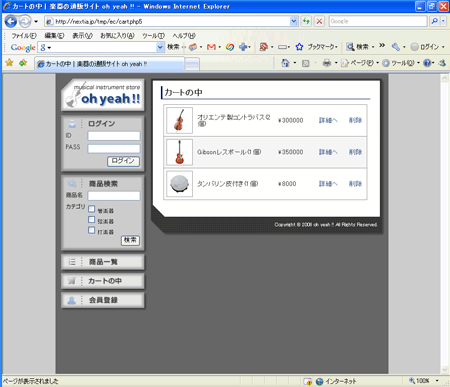Expand the search provider options dropdown
Image resolution: width=450 pixels, height=387 pixels.
click(443, 21)
